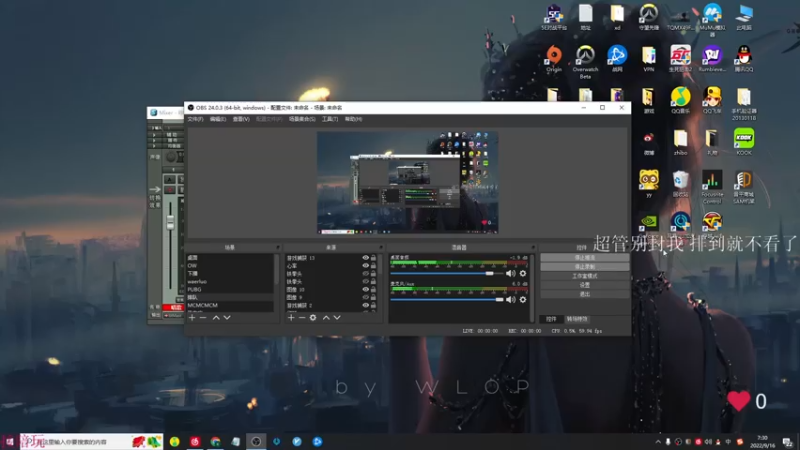Viewport: 800px width, 450px height.
Task: Open the 文件(F) menu in OBS
Action: coord(195,119)
